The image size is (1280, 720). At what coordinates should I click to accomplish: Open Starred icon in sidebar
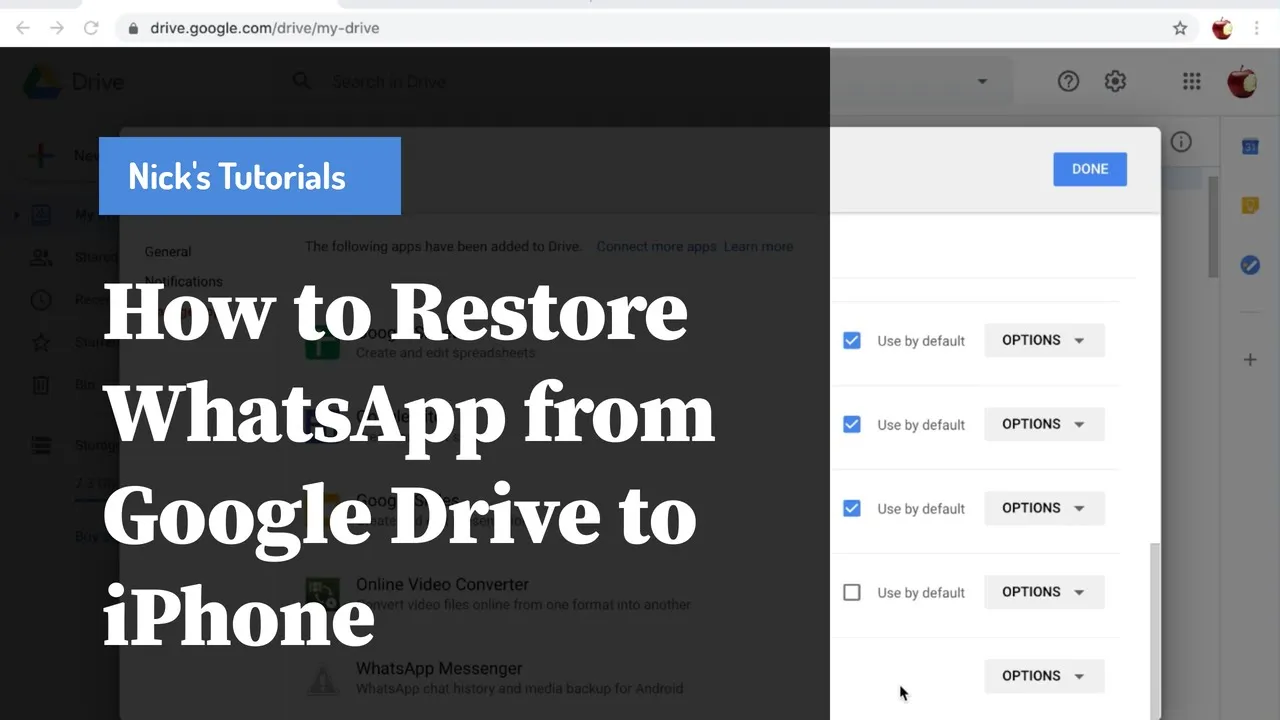(41, 343)
